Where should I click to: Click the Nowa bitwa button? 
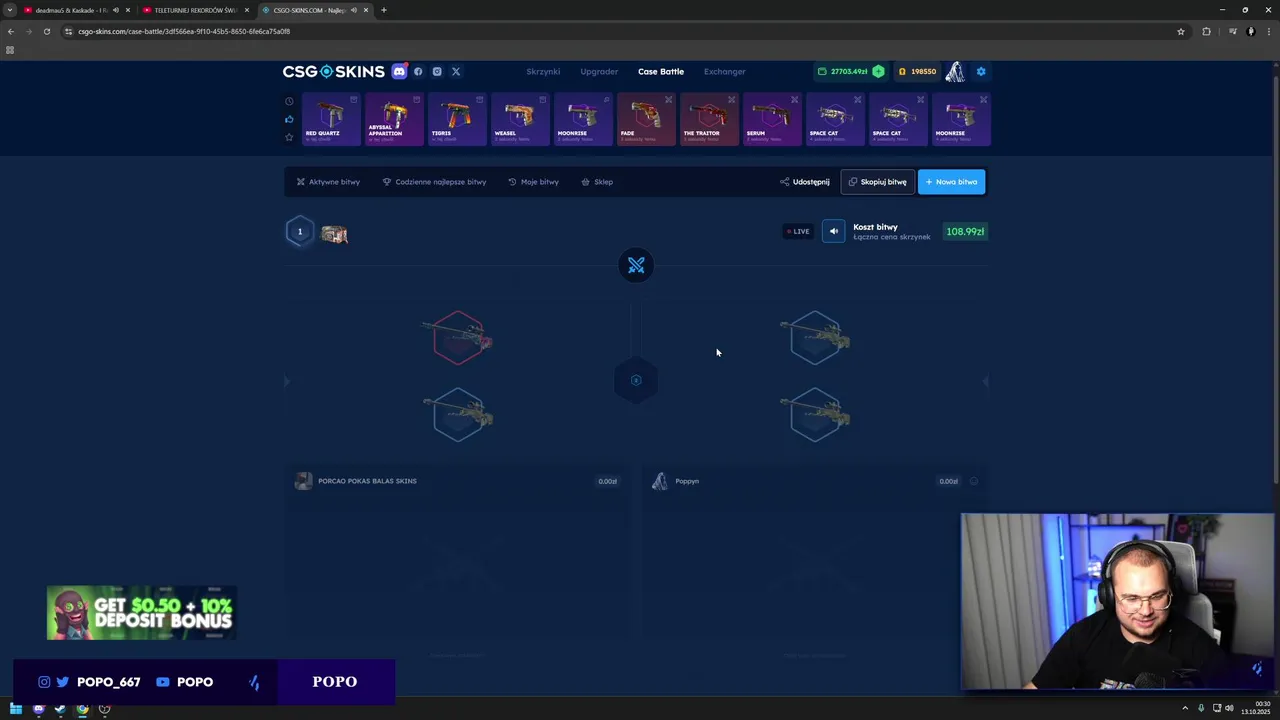[x=951, y=182]
